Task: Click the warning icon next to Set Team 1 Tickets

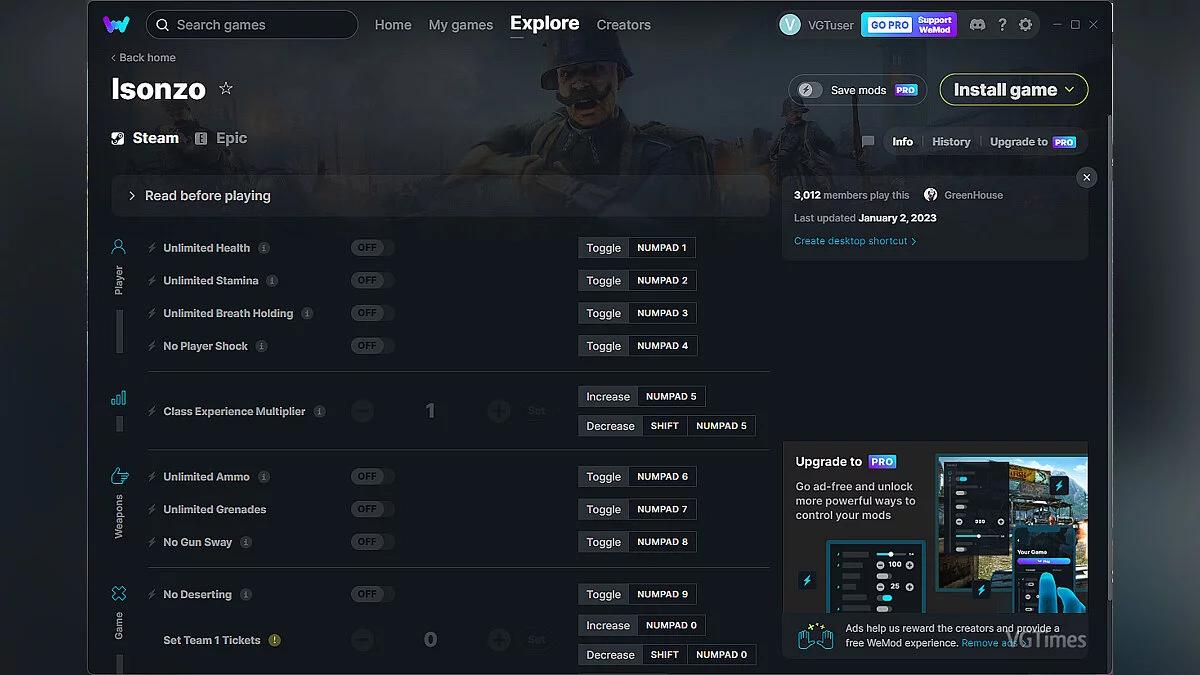Action: click(275, 640)
